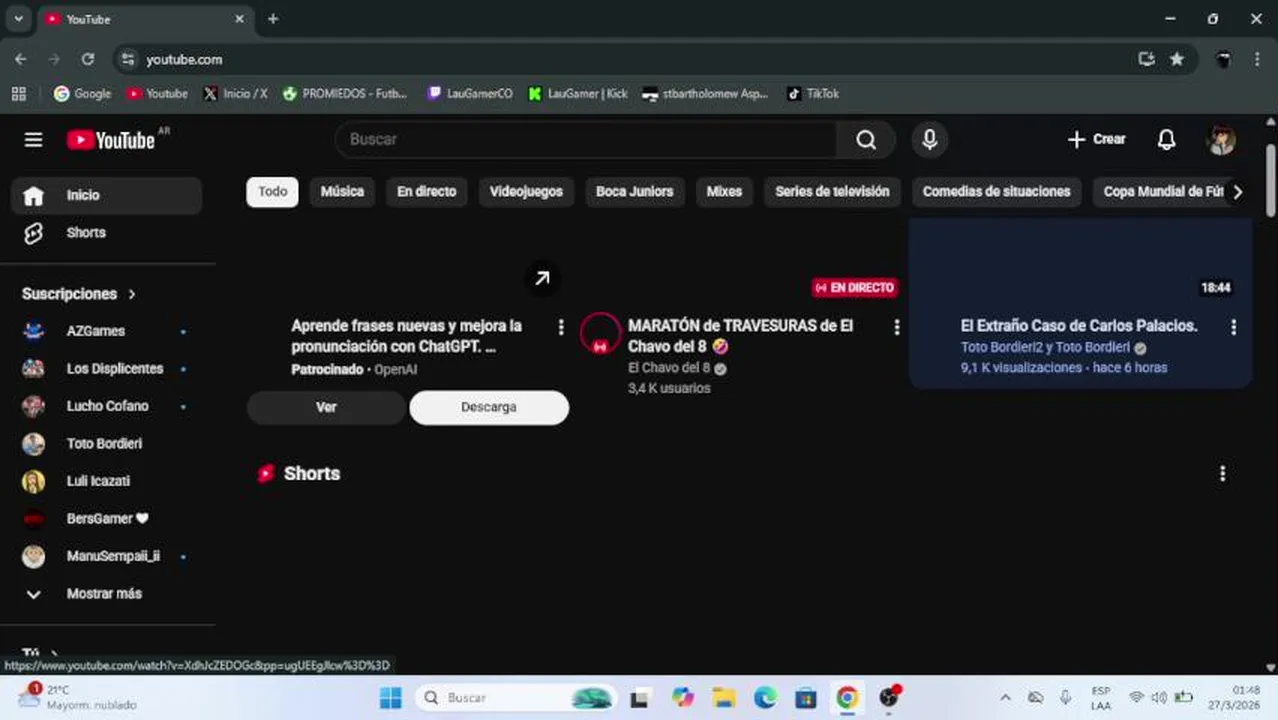The height and width of the screenshot is (720, 1278).
Task: Open Lucho Cofano subscription channel
Action: click(x=106, y=406)
